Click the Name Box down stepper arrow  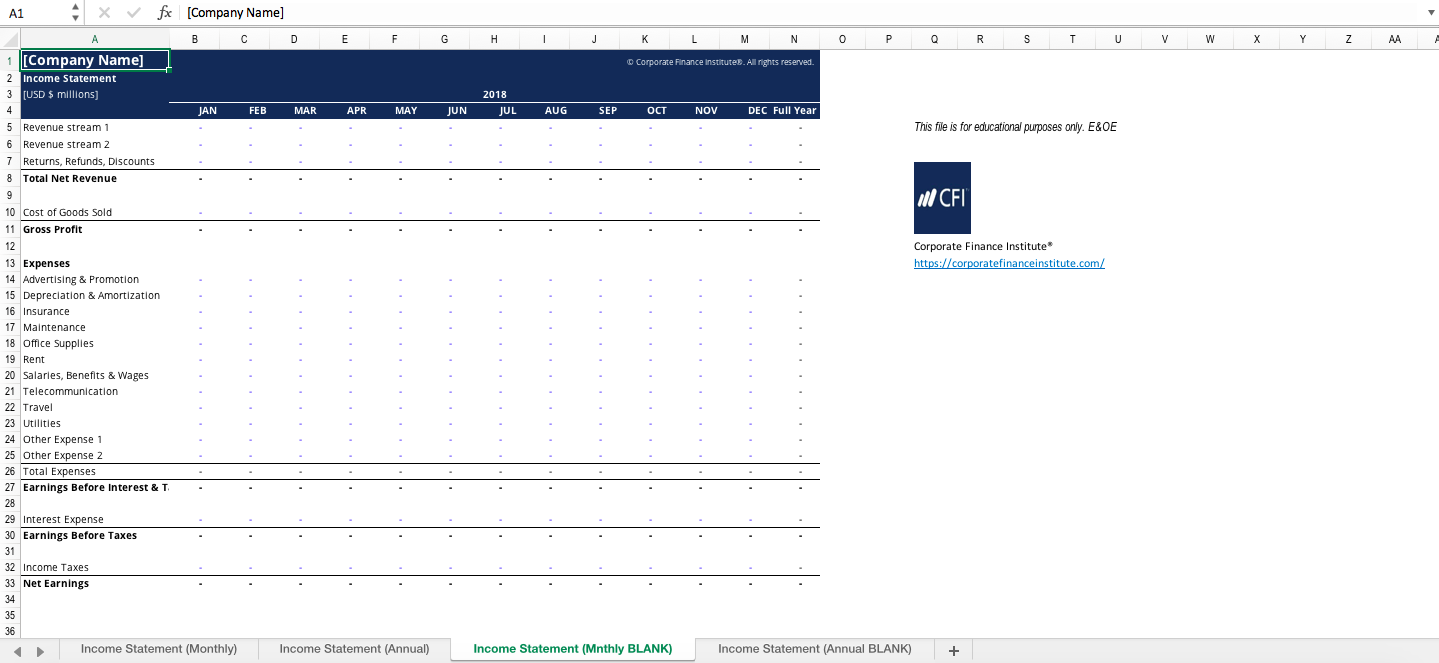click(x=74, y=17)
